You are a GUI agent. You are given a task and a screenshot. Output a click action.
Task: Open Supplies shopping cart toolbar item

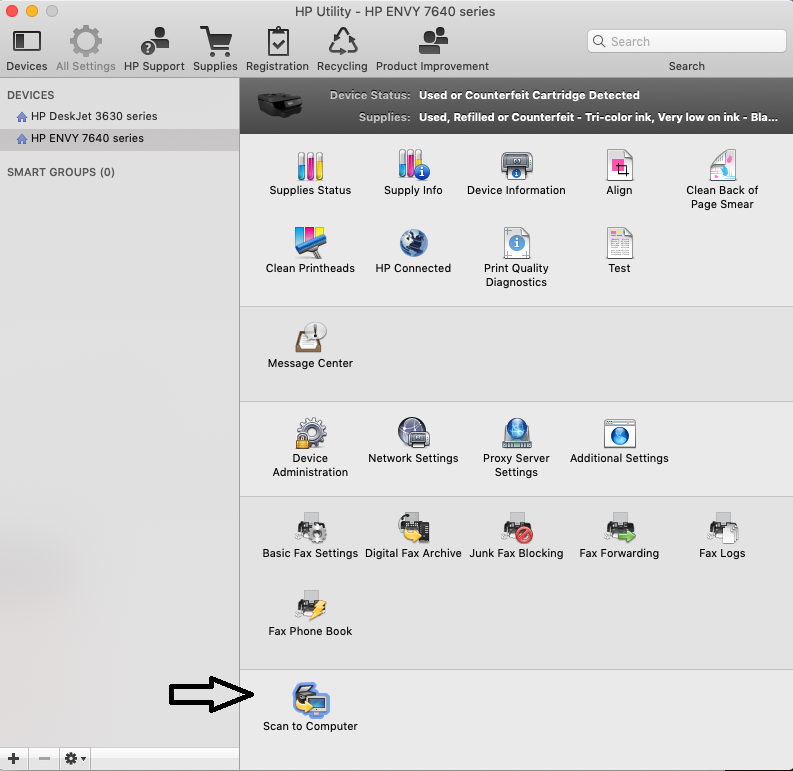point(215,50)
